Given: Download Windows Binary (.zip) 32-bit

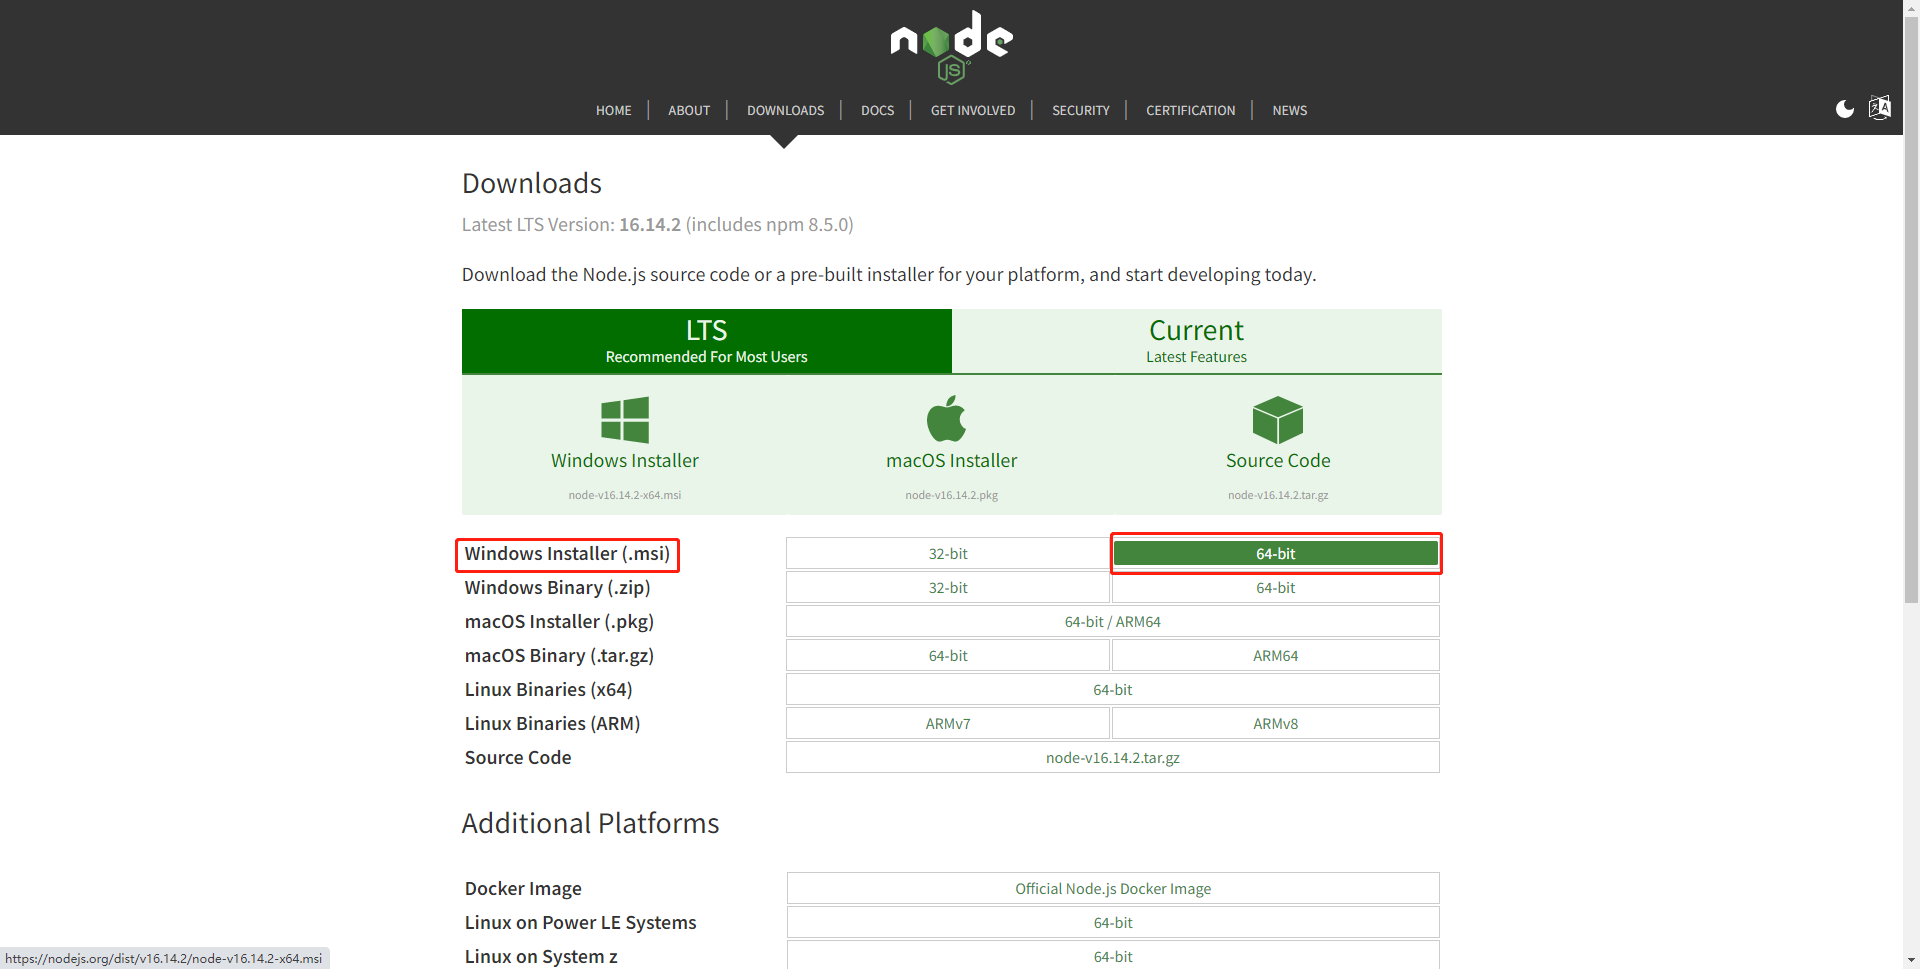Looking at the screenshot, I should click(948, 588).
